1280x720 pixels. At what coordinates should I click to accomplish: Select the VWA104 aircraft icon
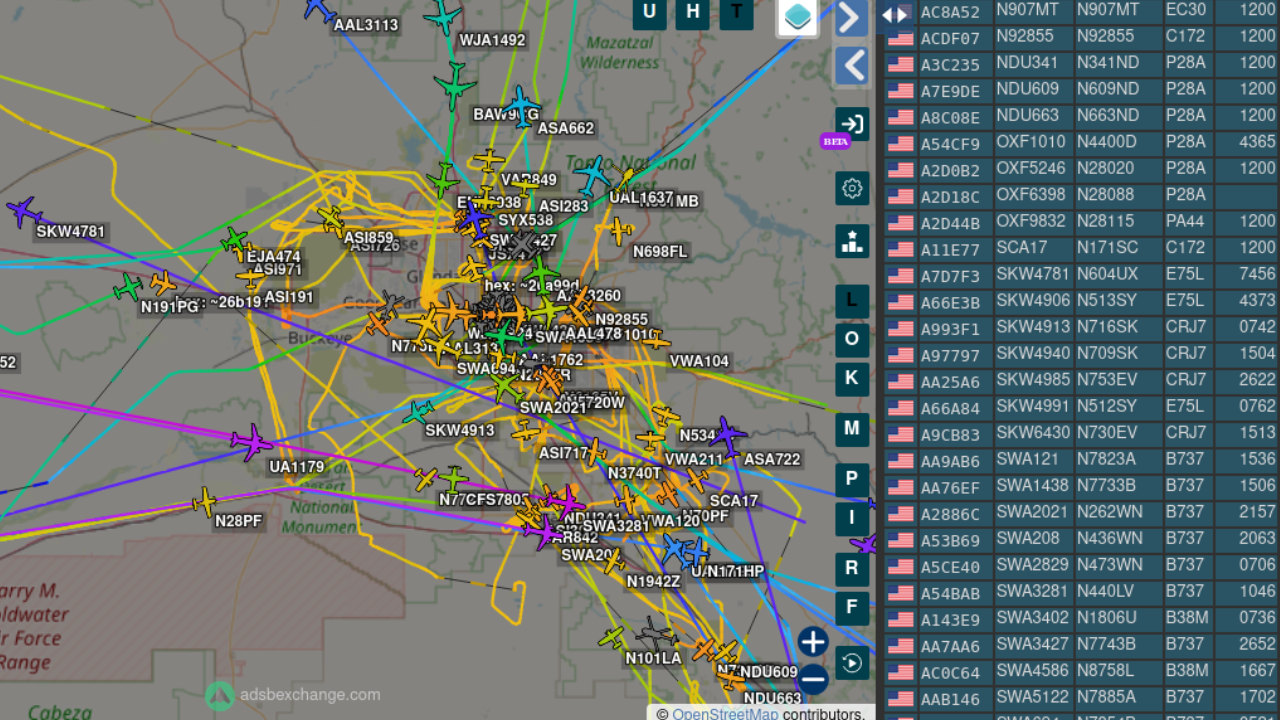coord(656,340)
